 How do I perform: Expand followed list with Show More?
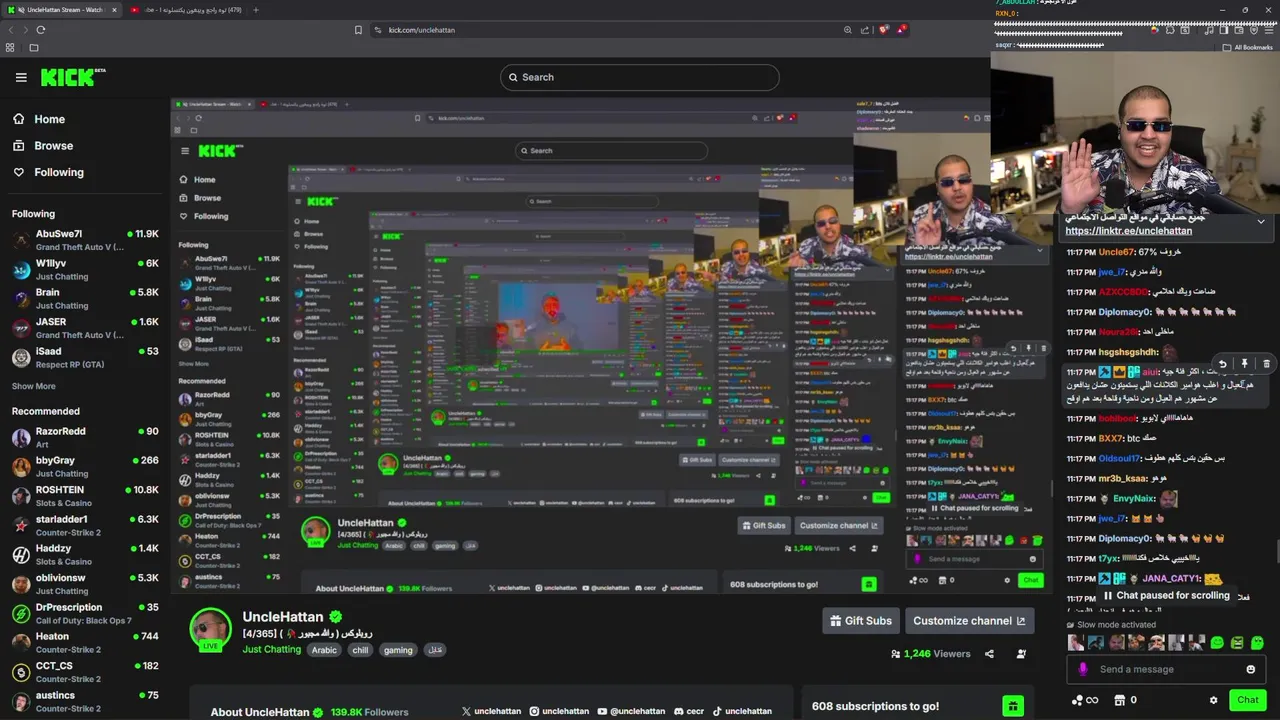pyautogui.click(x=33, y=386)
